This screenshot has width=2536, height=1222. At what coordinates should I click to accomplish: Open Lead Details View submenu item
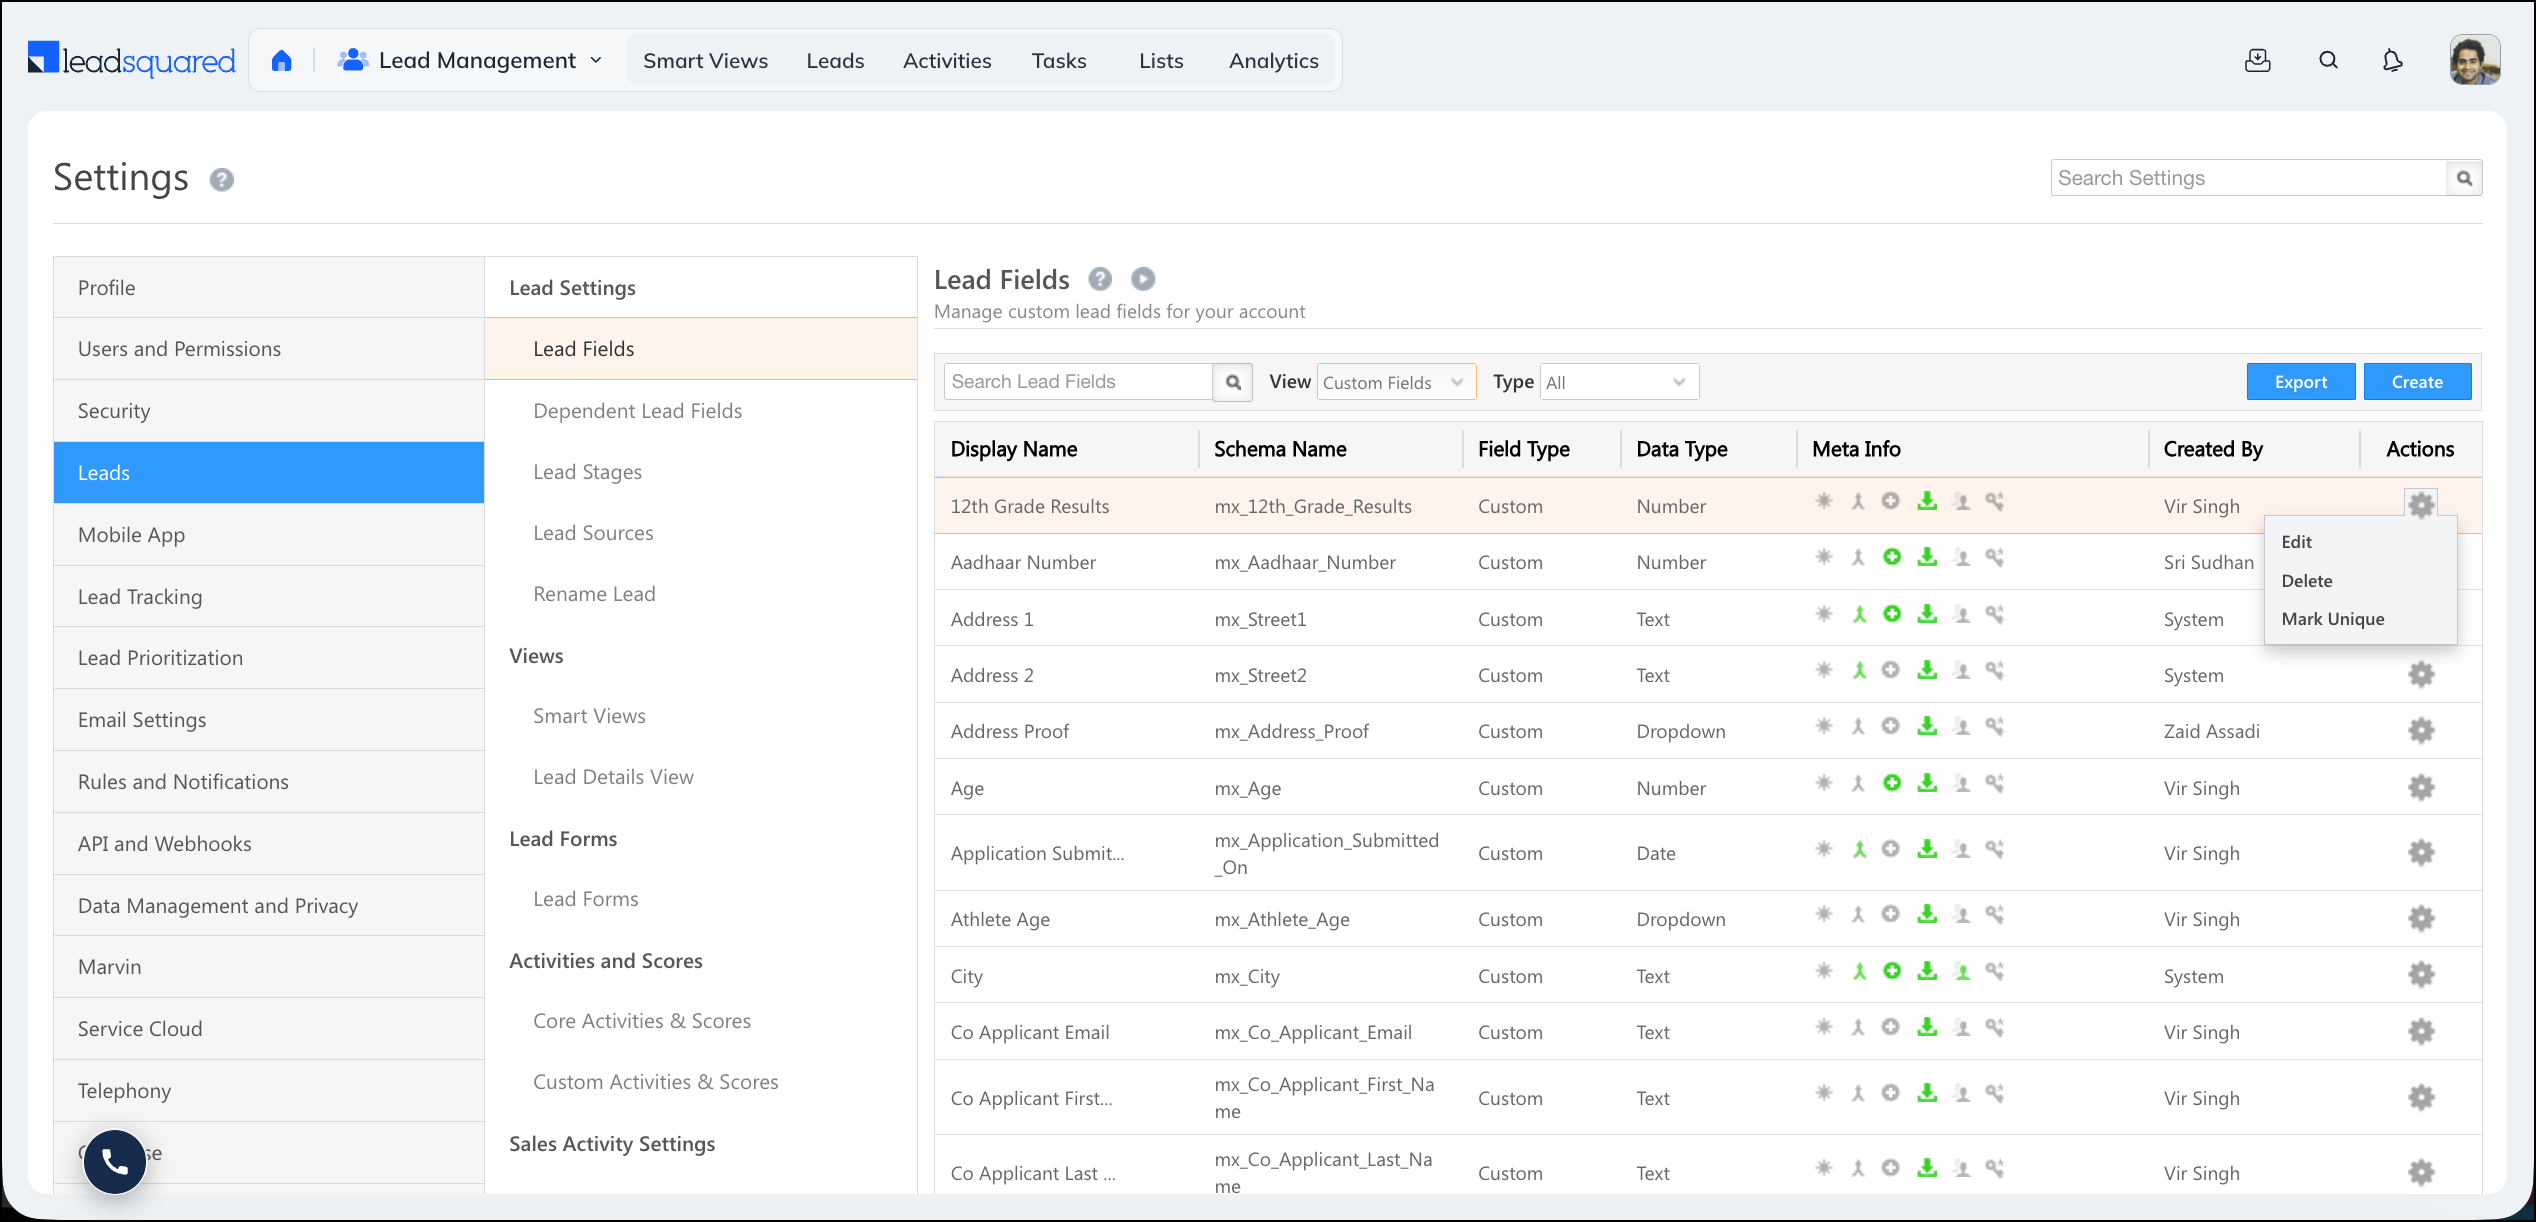click(x=613, y=777)
